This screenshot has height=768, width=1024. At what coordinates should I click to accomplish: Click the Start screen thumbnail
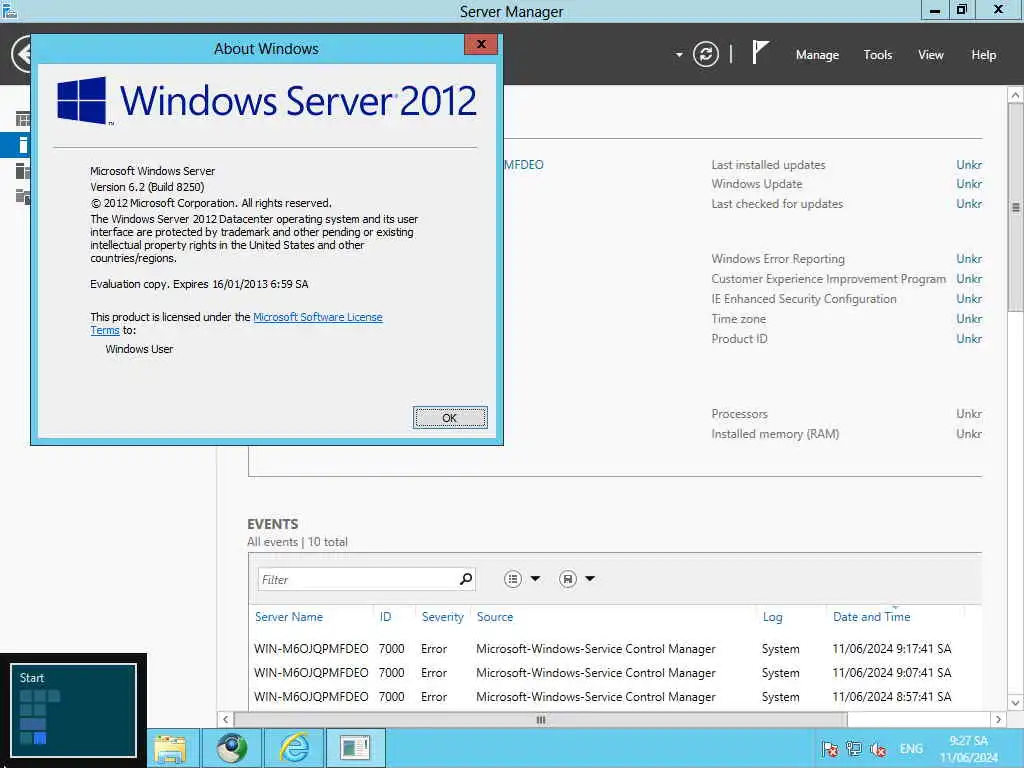pyautogui.click(x=73, y=710)
